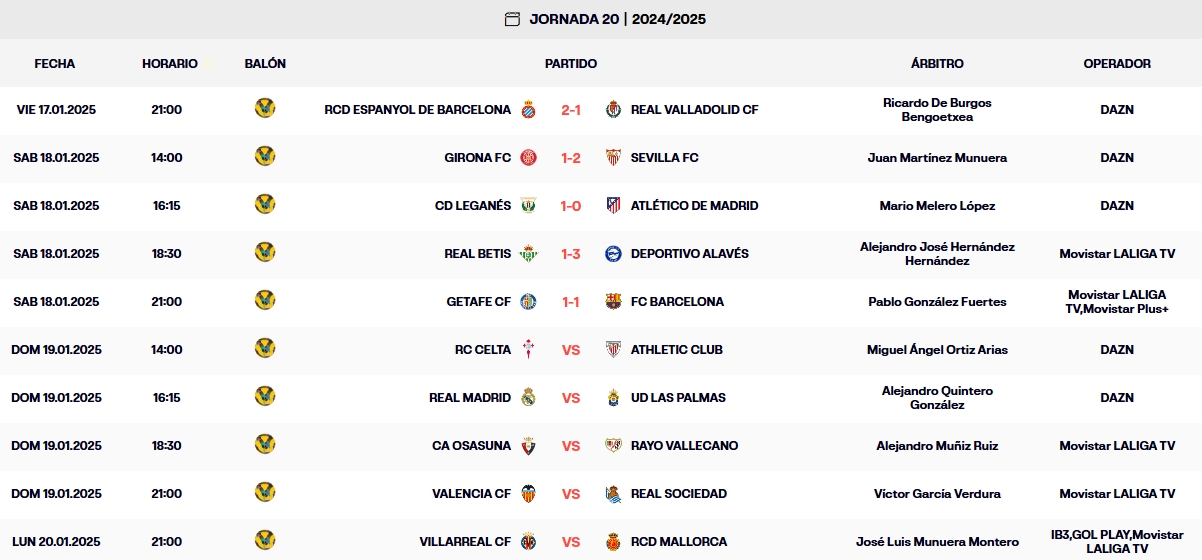Open the 2-1 Espanyol vs Valladolid score
This screenshot has height=560, width=1202.
tap(571, 110)
